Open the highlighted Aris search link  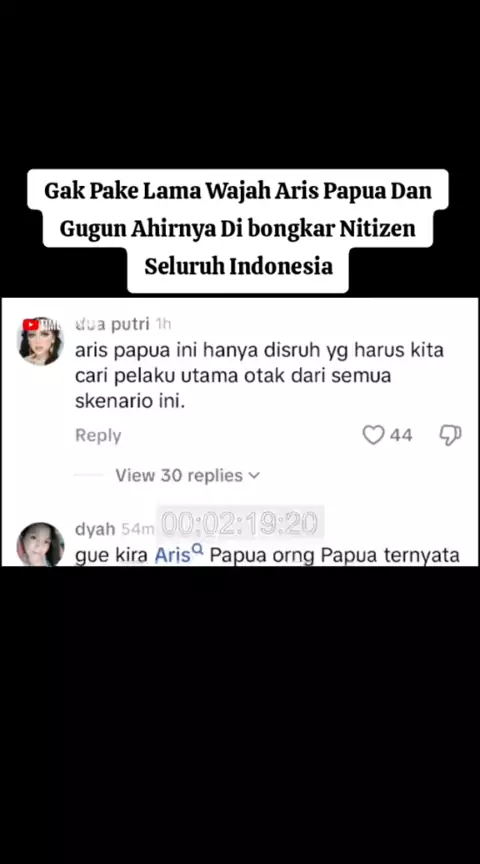172,555
